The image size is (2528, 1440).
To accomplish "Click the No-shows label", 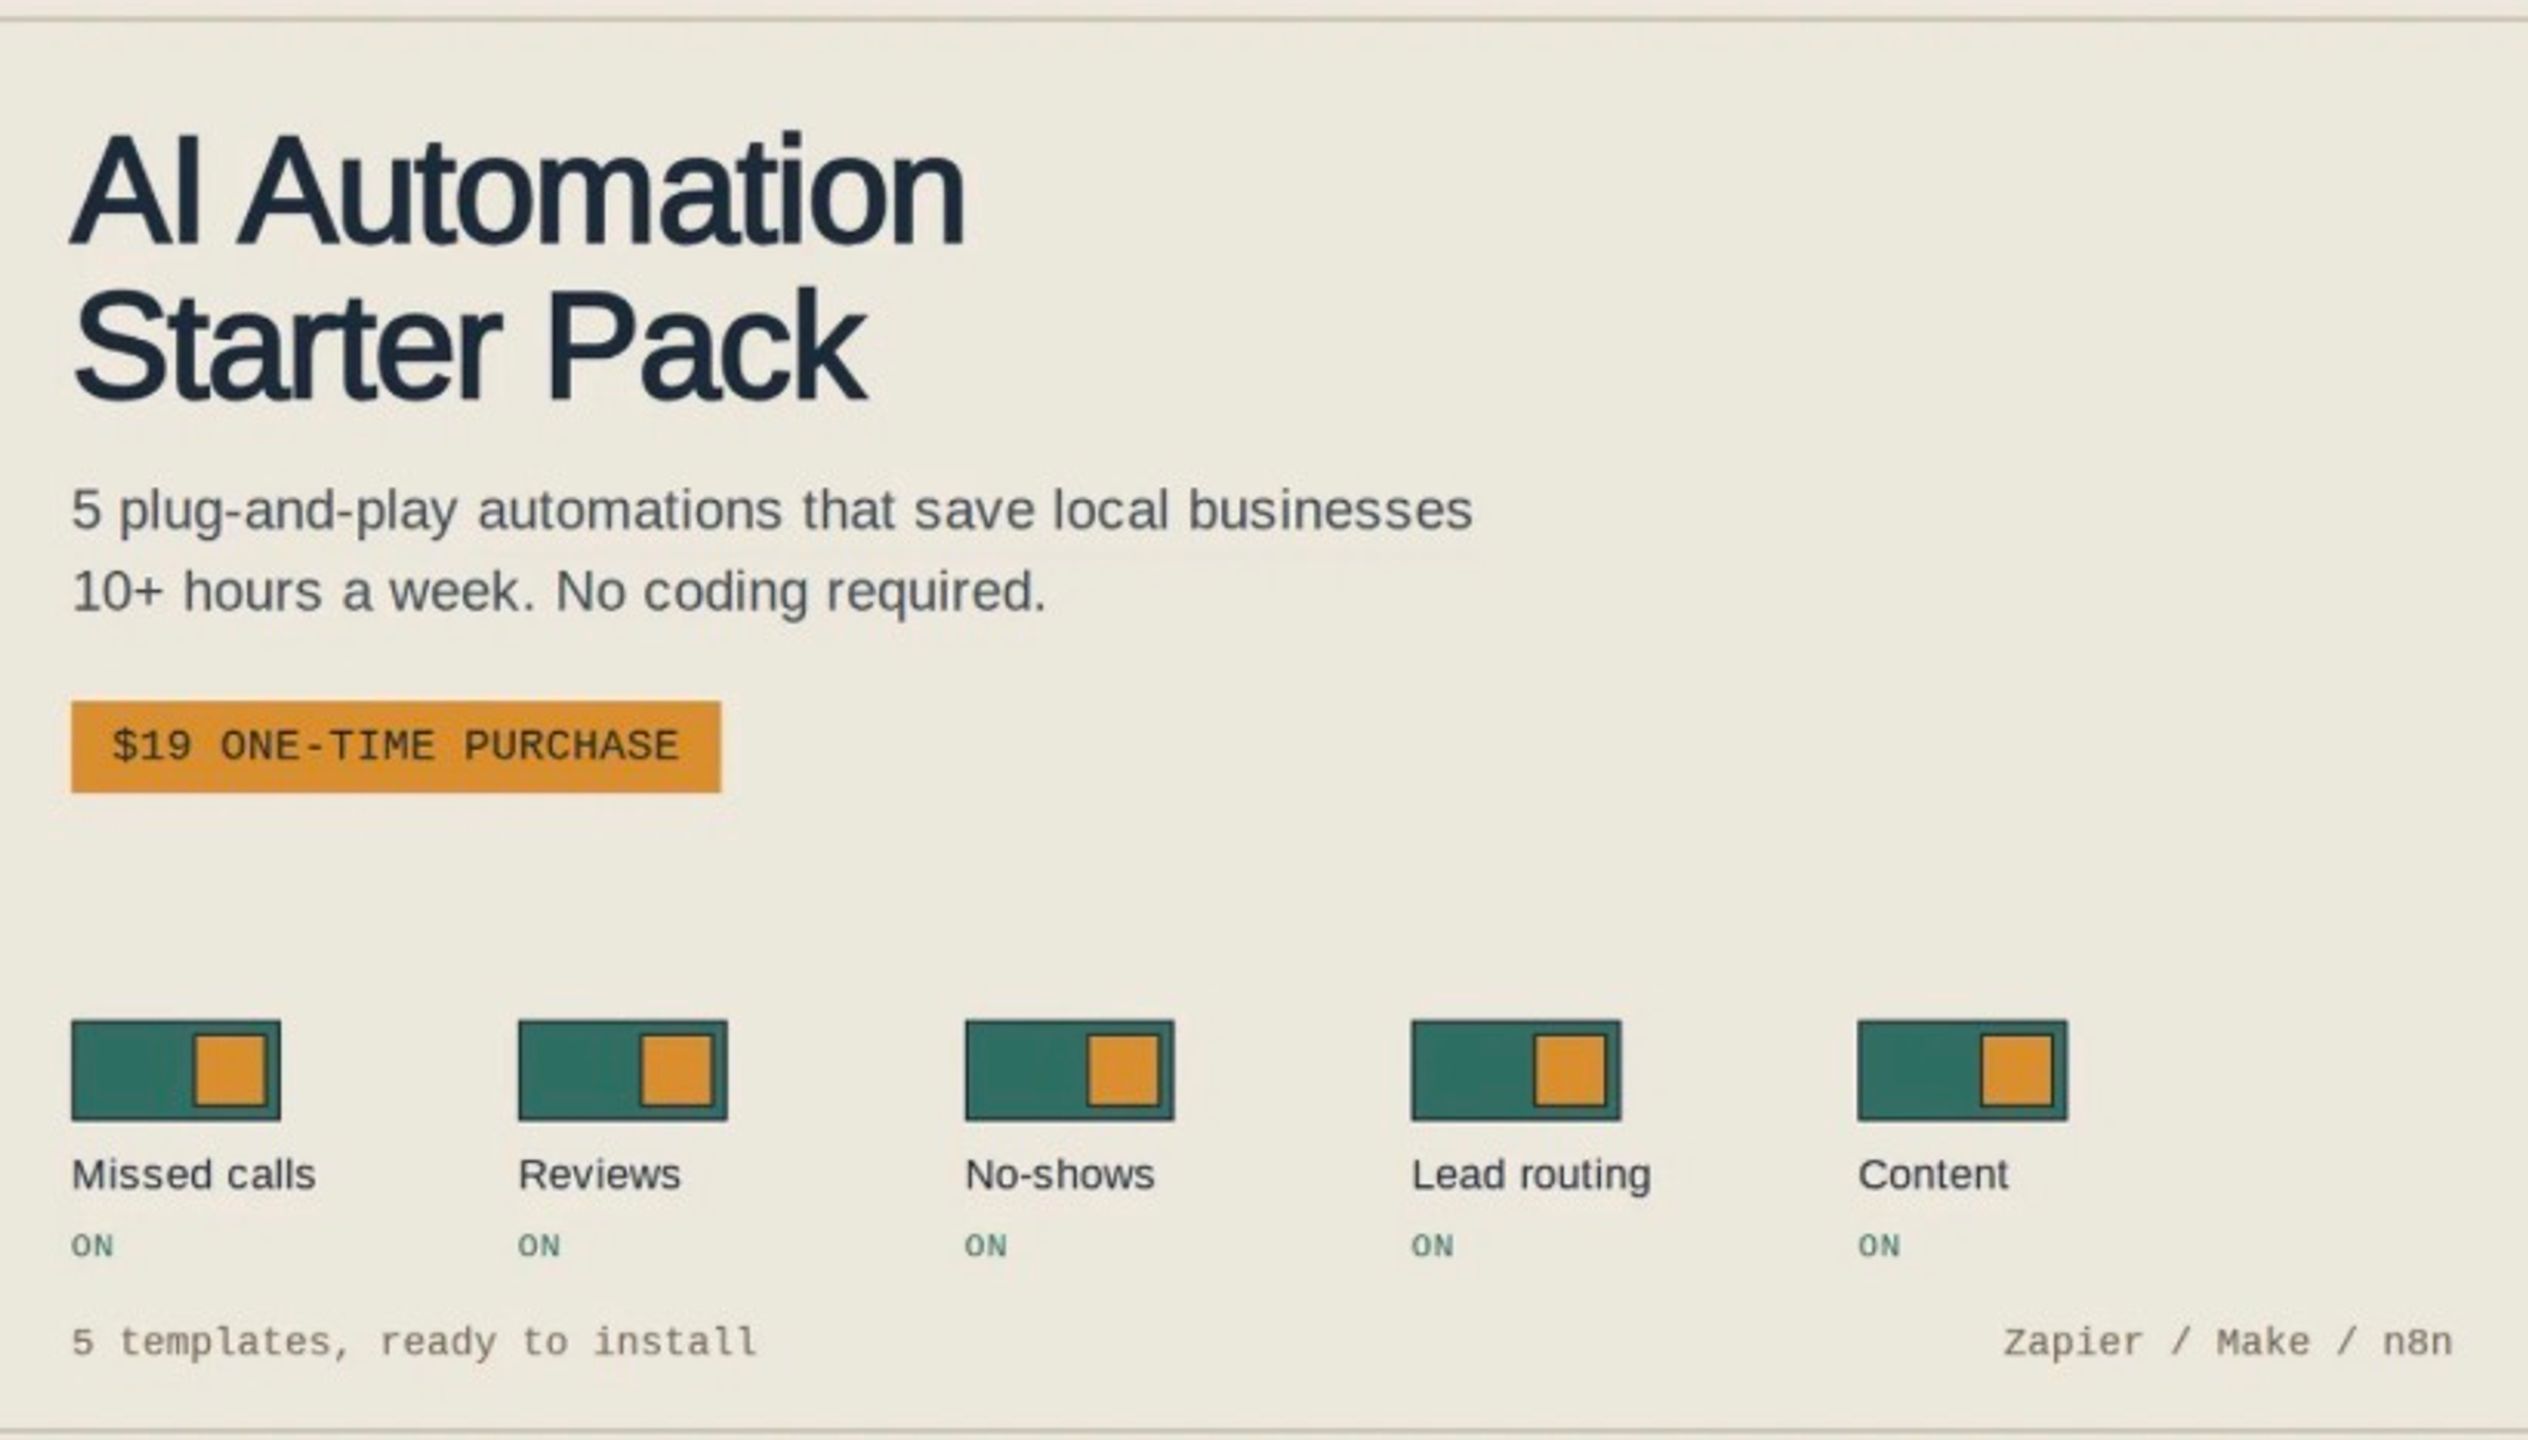I will coord(1060,1174).
